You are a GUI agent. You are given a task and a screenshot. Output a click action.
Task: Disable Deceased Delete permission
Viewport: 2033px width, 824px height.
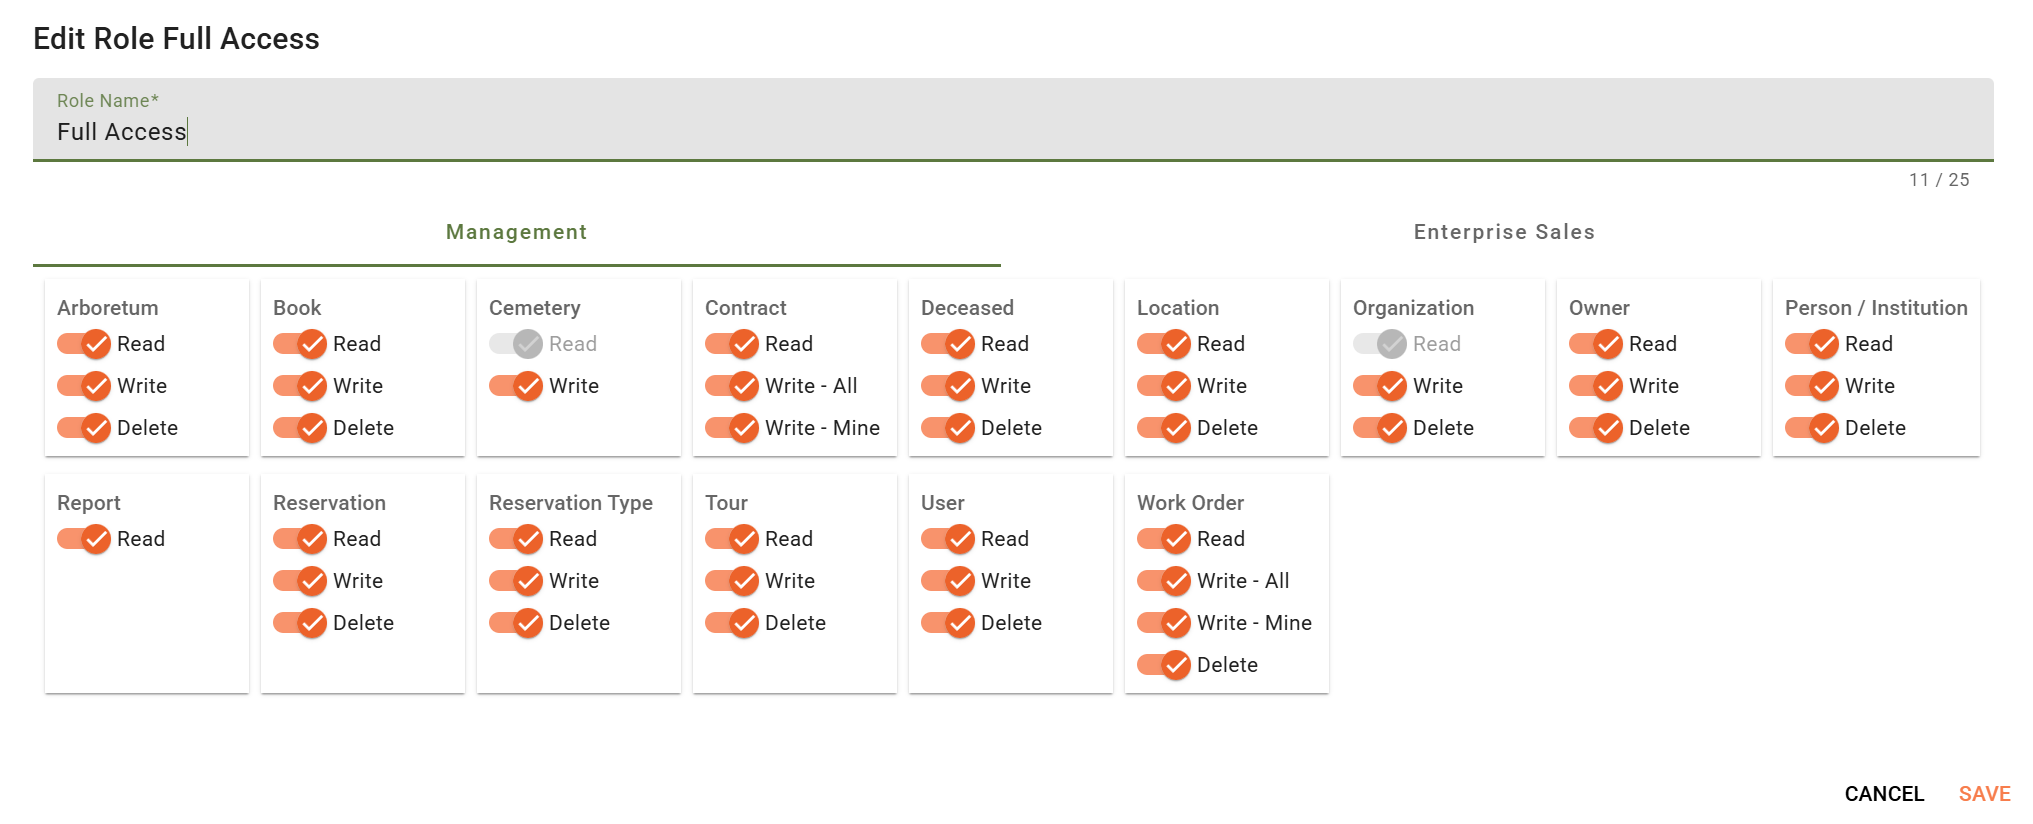pos(949,428)
